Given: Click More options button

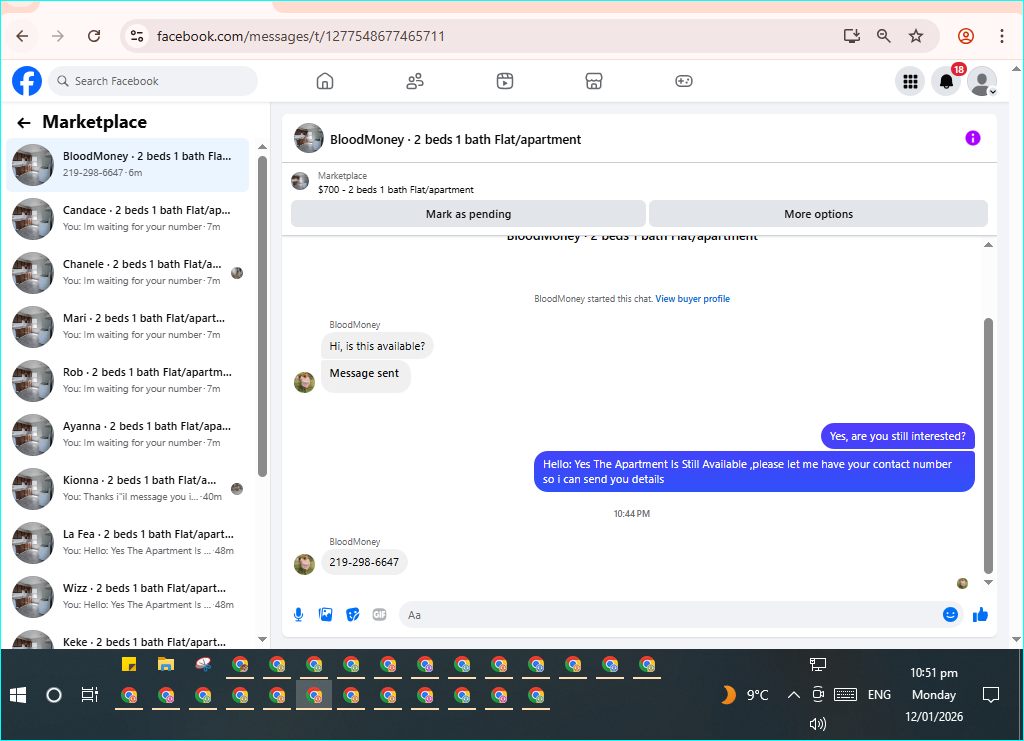Looking at the screenshot, I should pyautogui.click(x=818, y=214).
